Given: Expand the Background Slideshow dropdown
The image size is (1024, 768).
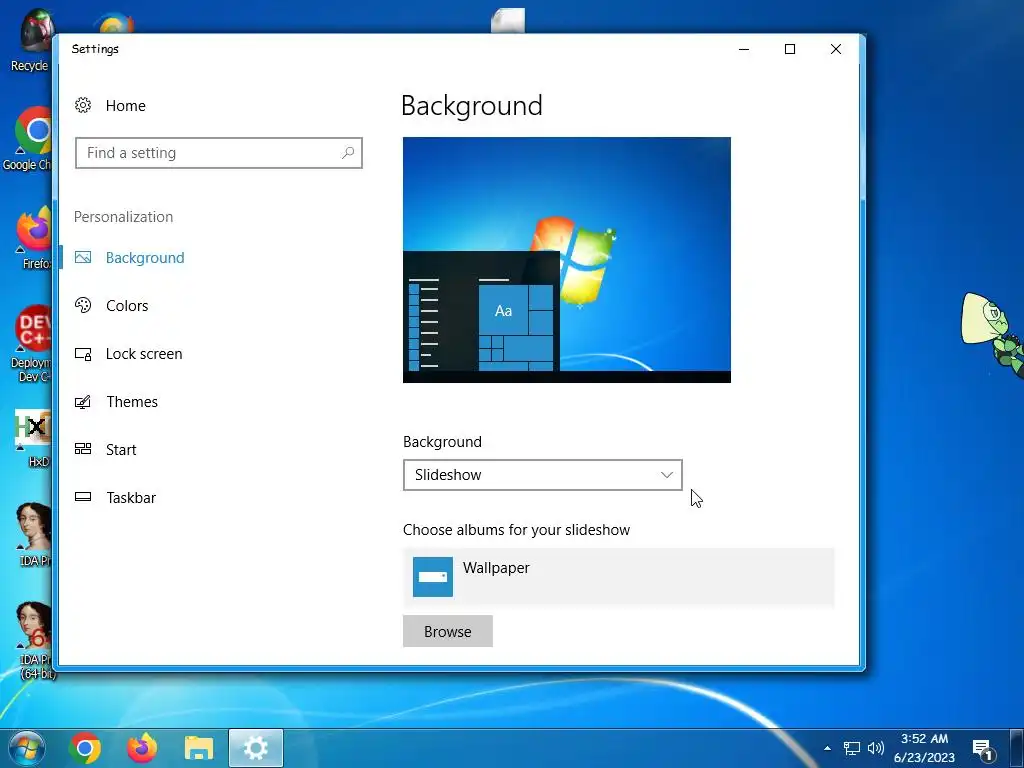Looking at the screenshot, I should [x=543, y=475].
